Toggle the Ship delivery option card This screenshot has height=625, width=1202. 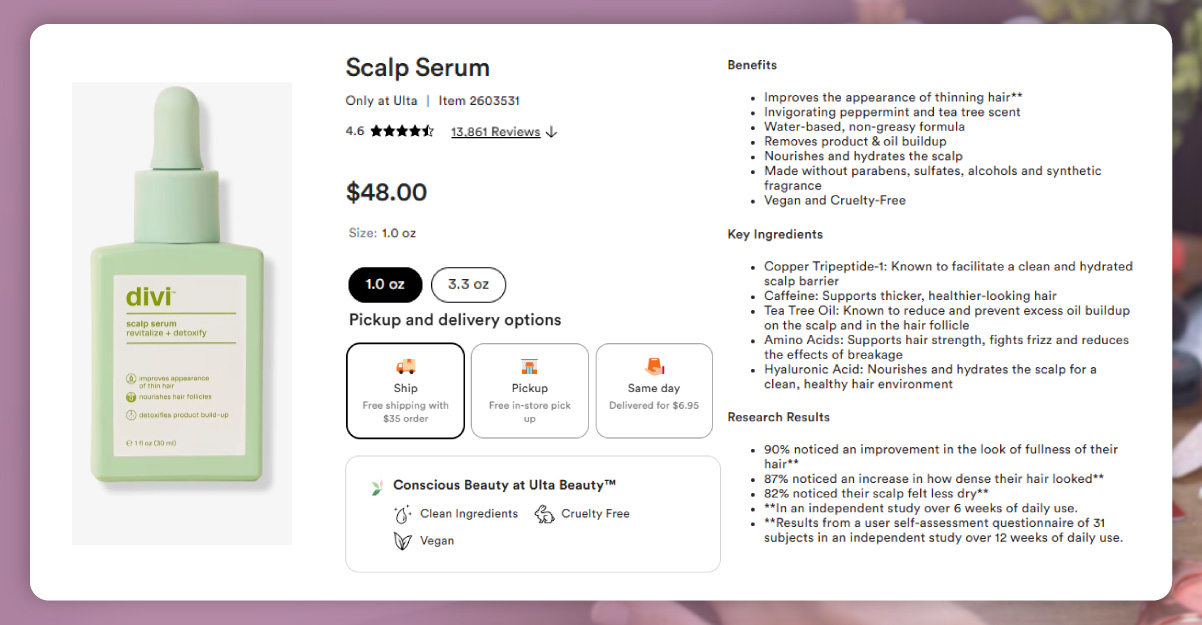pos(405,390)
